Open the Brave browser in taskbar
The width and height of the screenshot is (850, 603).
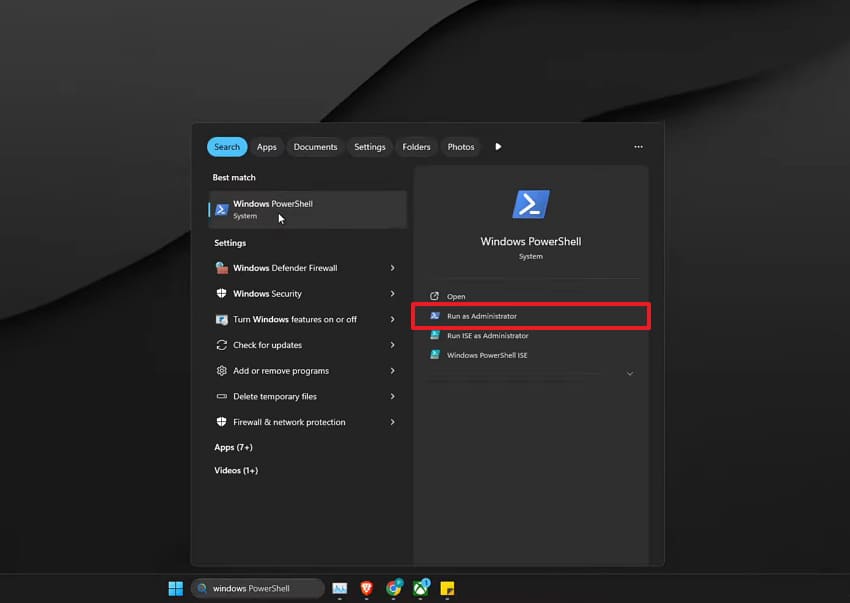click(366, 588)
